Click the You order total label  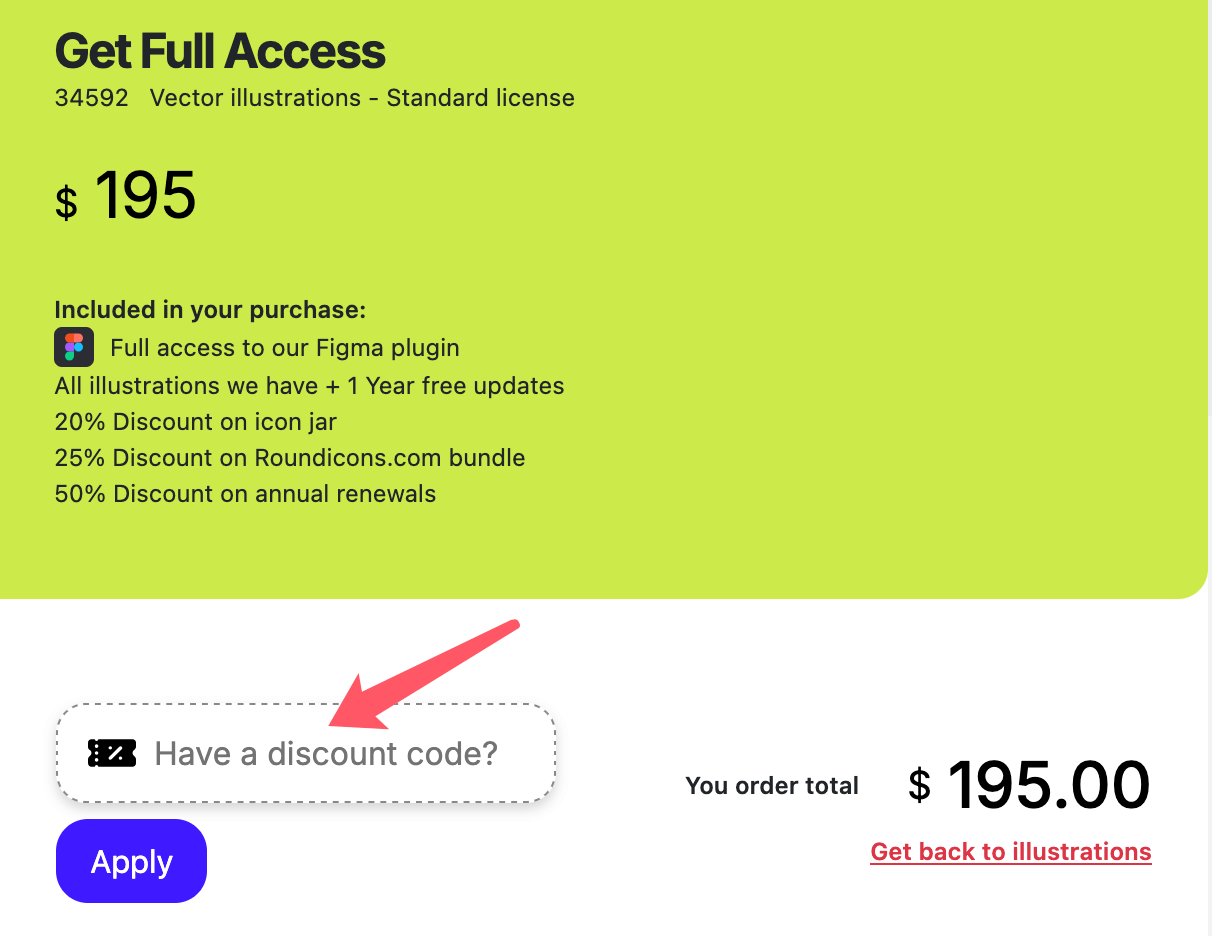click(x=772, y=786)
